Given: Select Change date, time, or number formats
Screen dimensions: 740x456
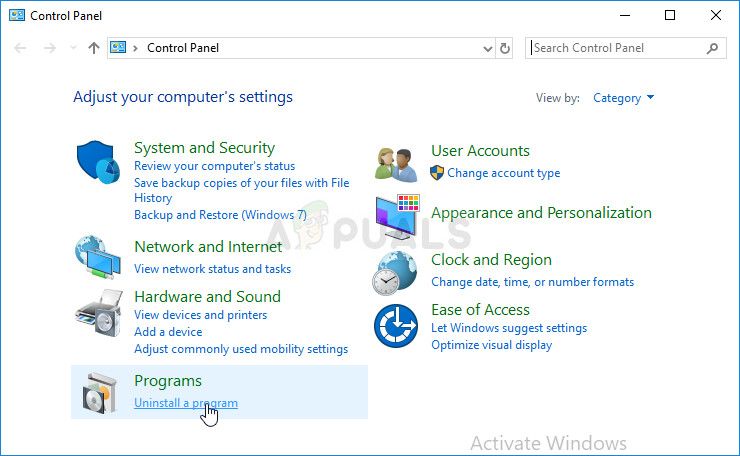Looking at the screenshot, I should pyautogui.click(x=532, y=282).
